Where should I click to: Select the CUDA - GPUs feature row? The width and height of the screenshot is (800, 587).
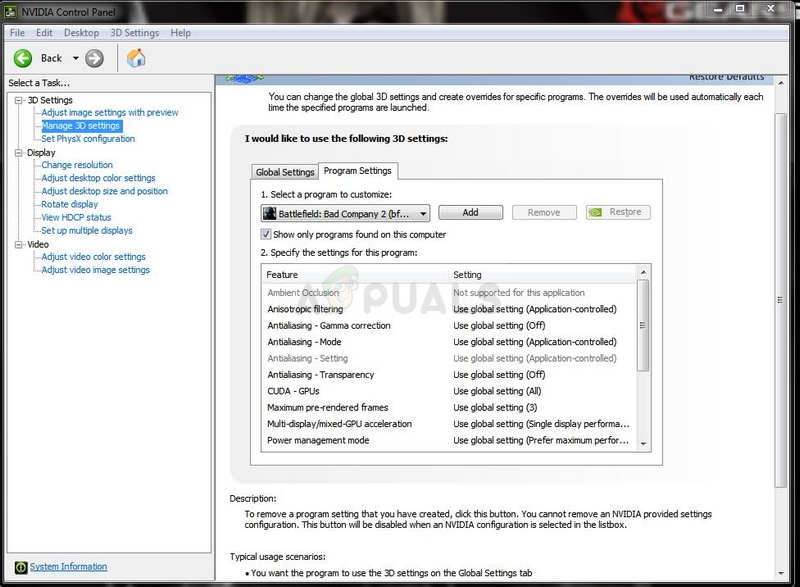pyautogui.click(x=449, y=391)
